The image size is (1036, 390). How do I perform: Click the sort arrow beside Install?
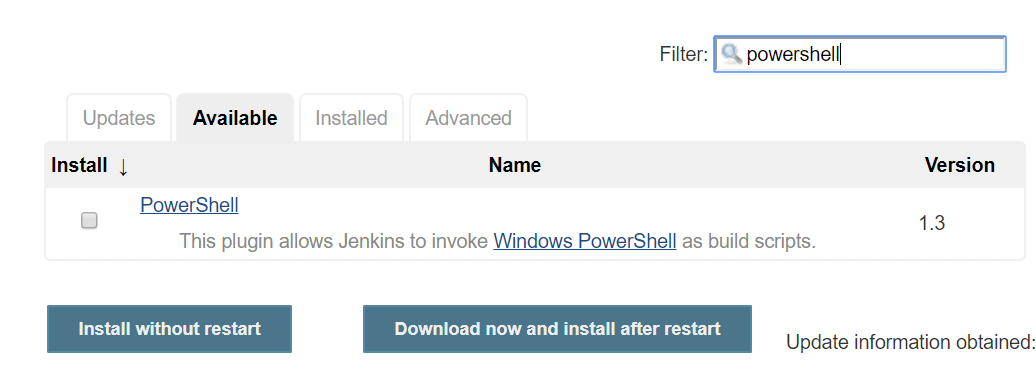(124, 167)
